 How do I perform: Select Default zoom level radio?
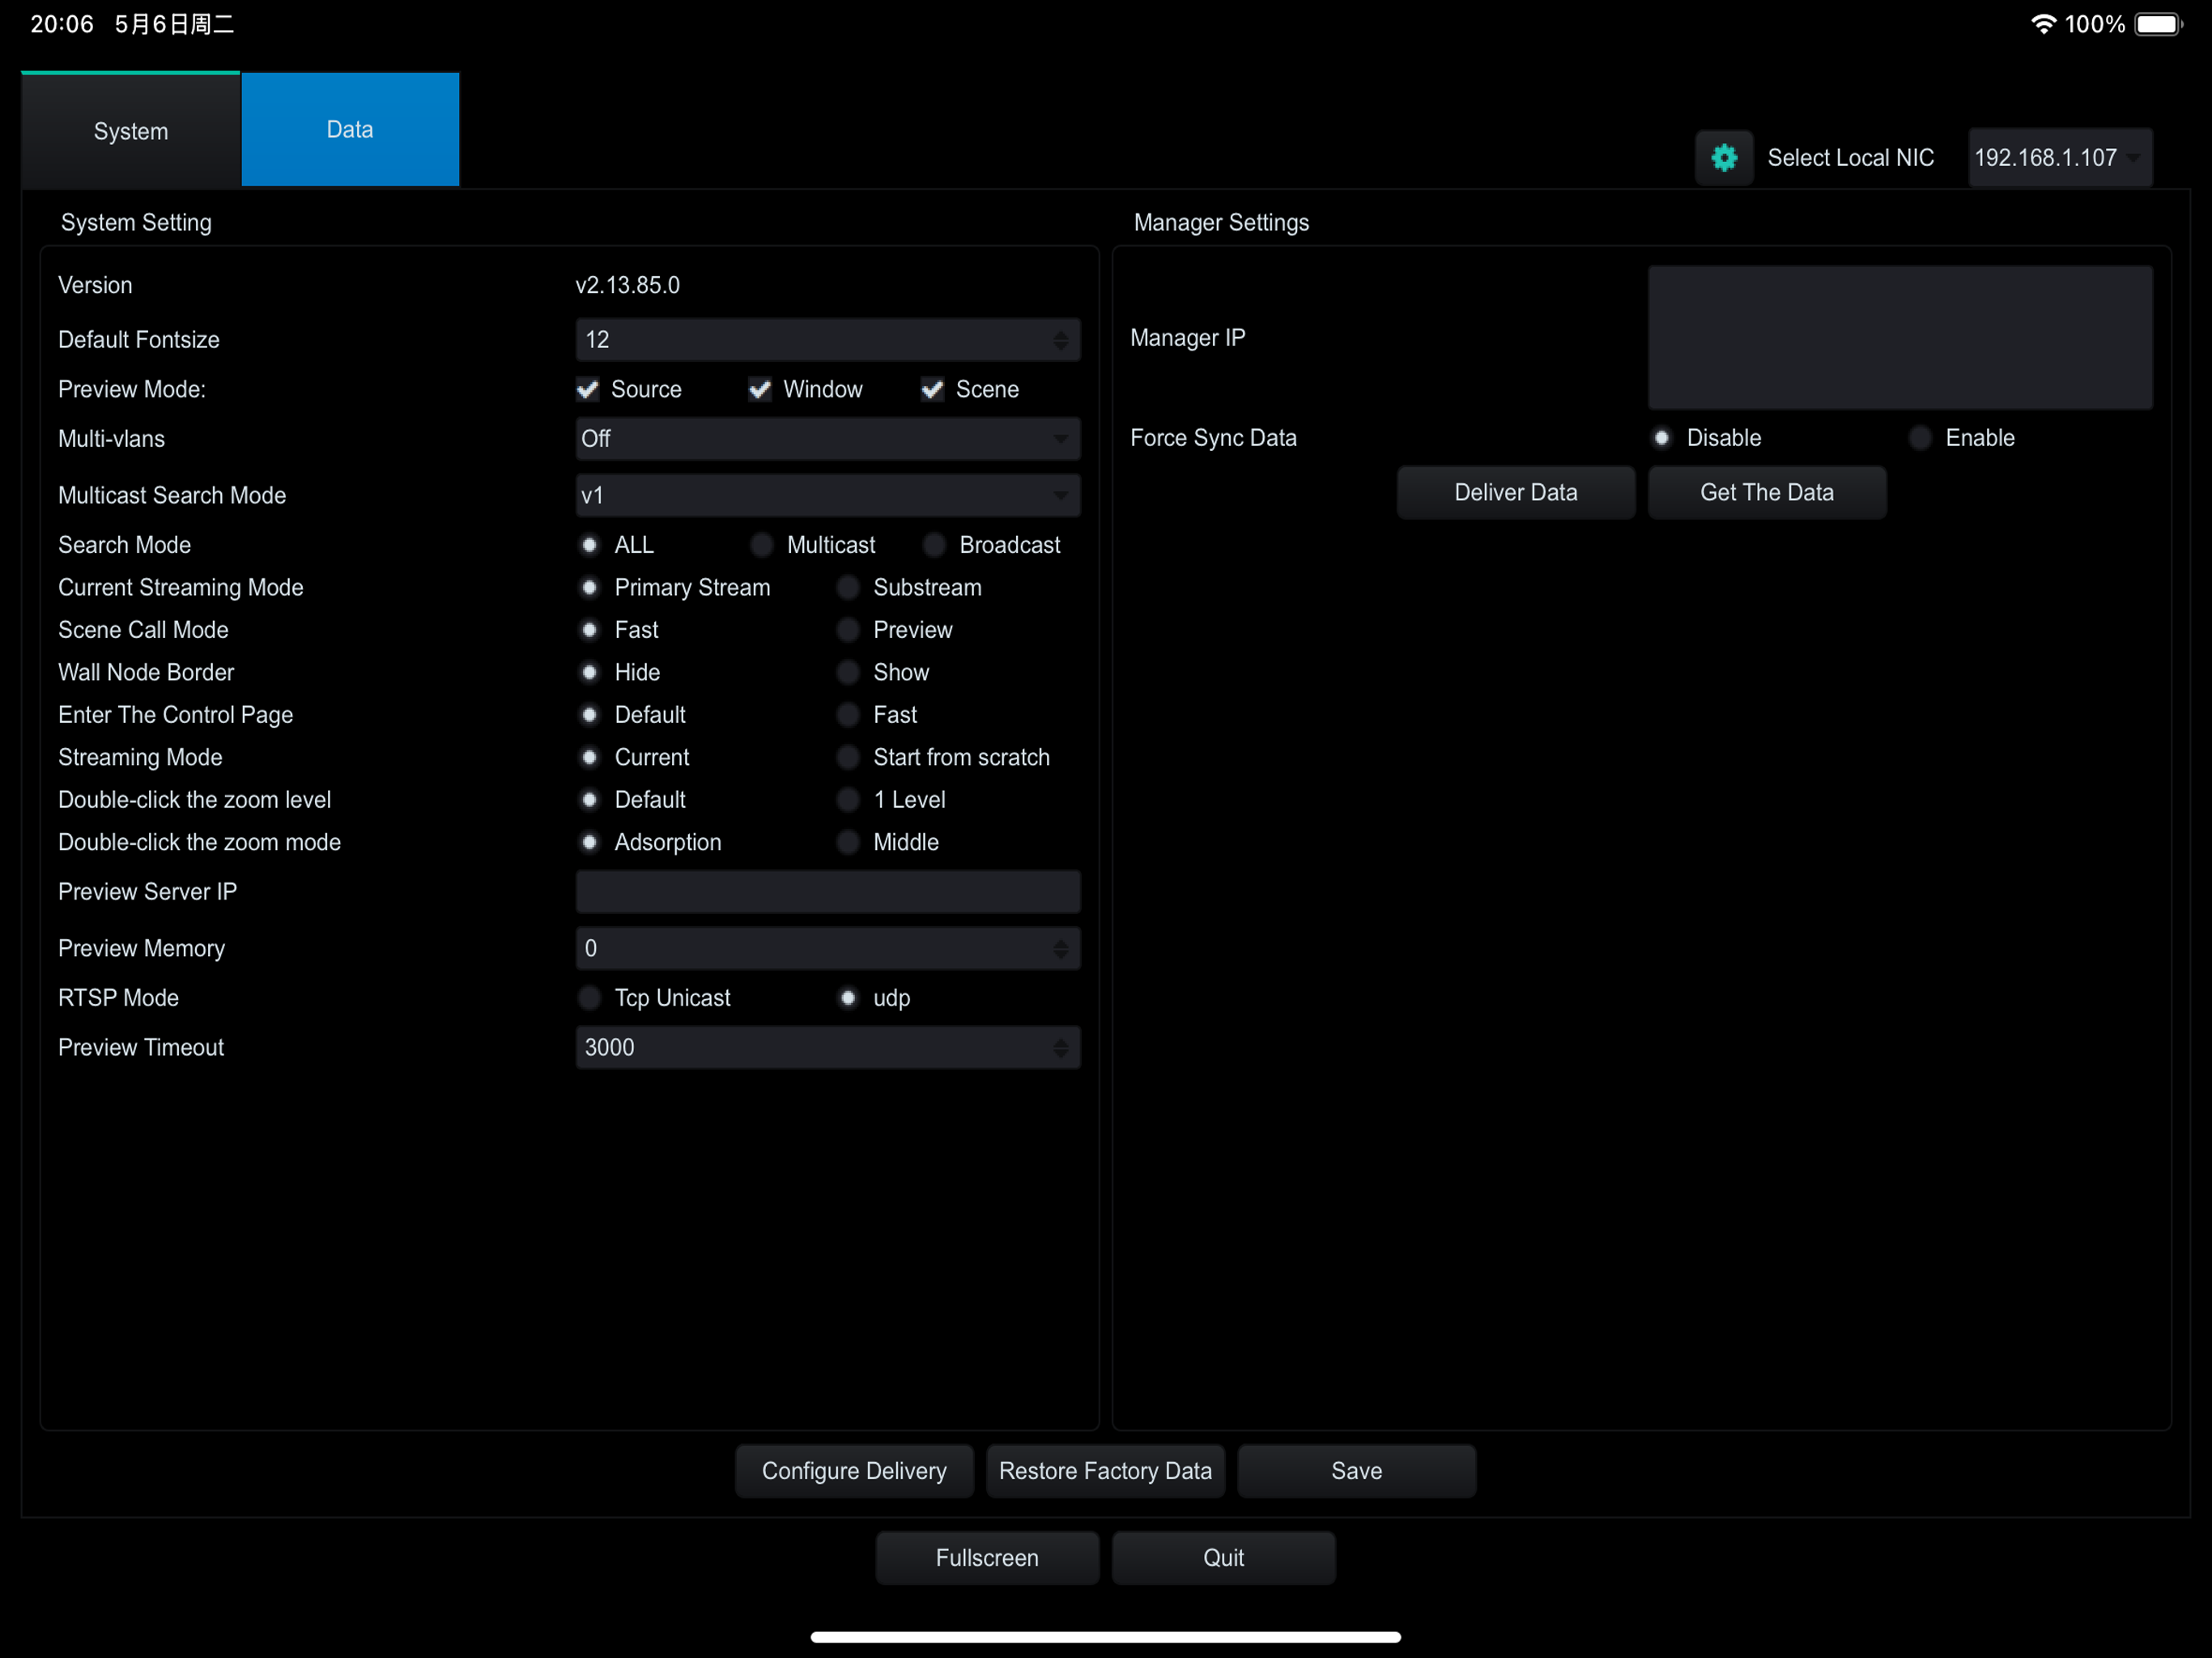tap(589, 800)
